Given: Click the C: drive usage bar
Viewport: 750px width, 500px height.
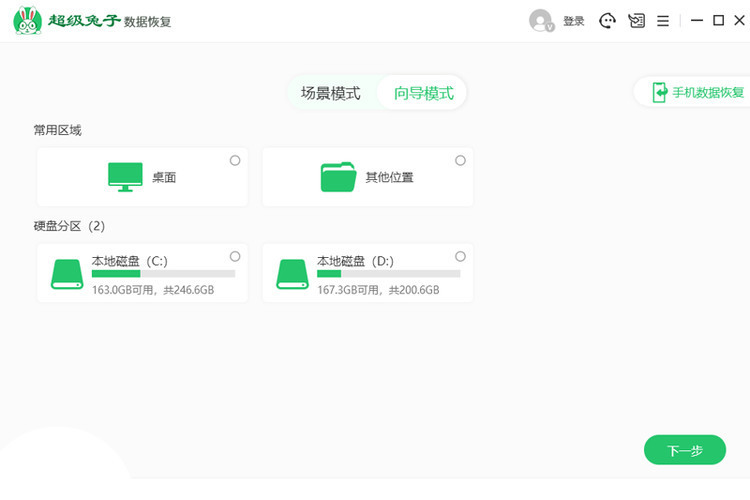Looking at the screenshot, I should tap(164, 274).
